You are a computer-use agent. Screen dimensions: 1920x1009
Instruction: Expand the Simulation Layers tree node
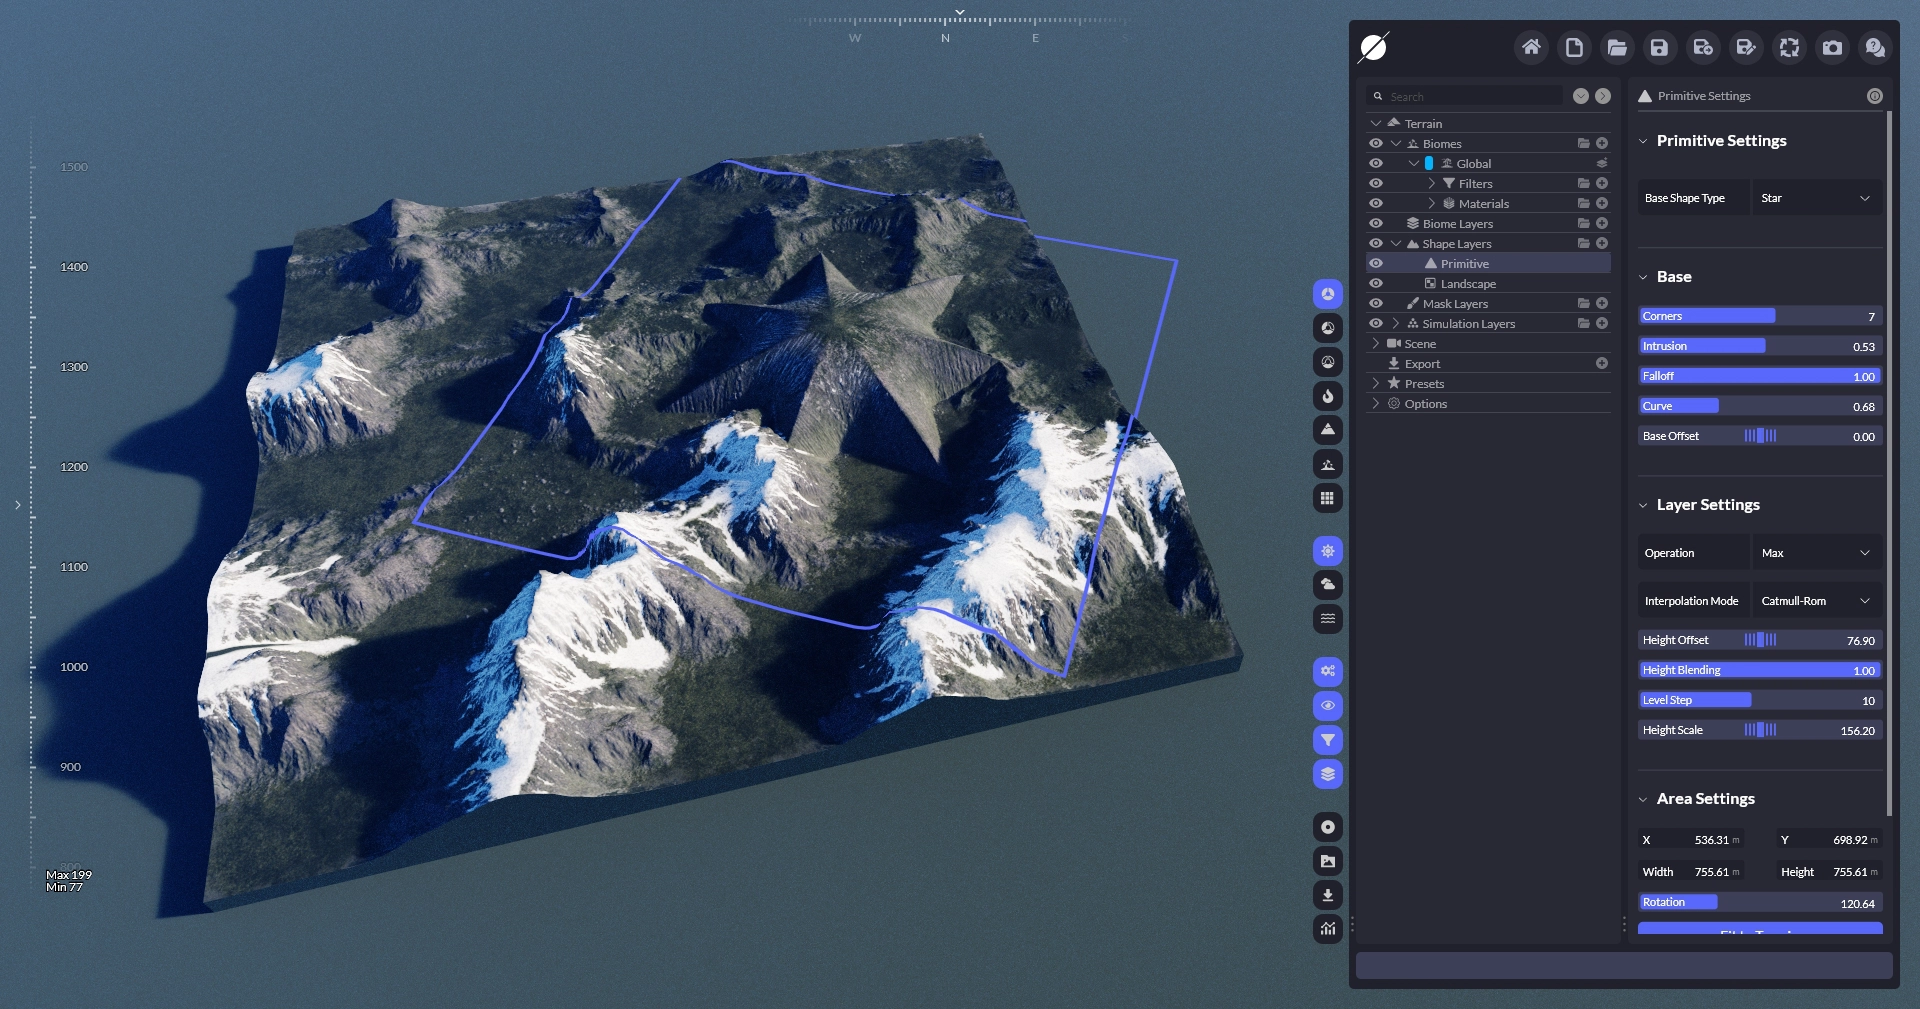click(1396, 323)
